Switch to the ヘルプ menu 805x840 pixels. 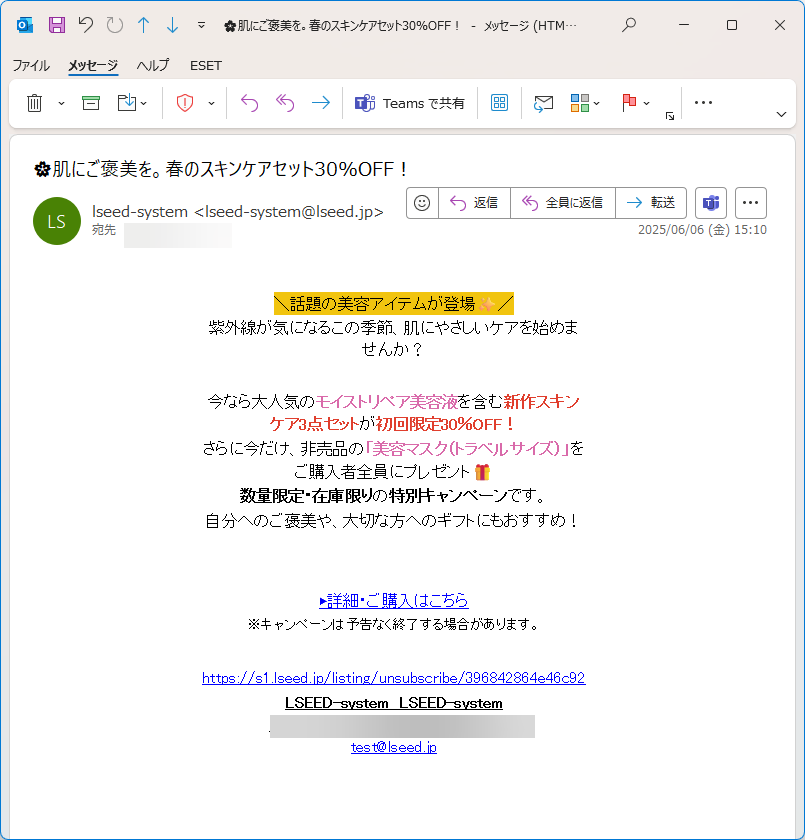click(152, 66)
